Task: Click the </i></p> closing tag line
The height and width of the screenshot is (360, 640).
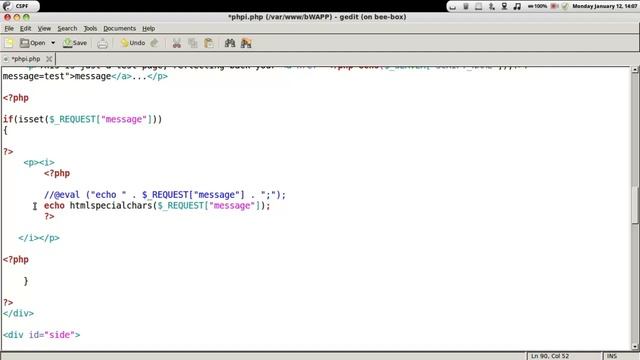Action: (x=39, y=238)
